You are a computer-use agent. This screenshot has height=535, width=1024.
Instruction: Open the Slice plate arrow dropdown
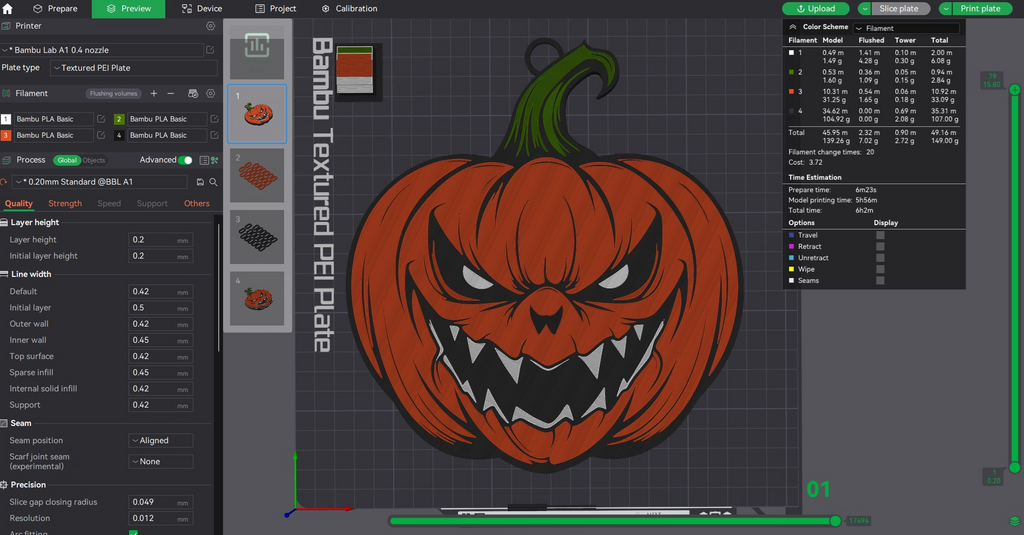click(x=864, y=8)
